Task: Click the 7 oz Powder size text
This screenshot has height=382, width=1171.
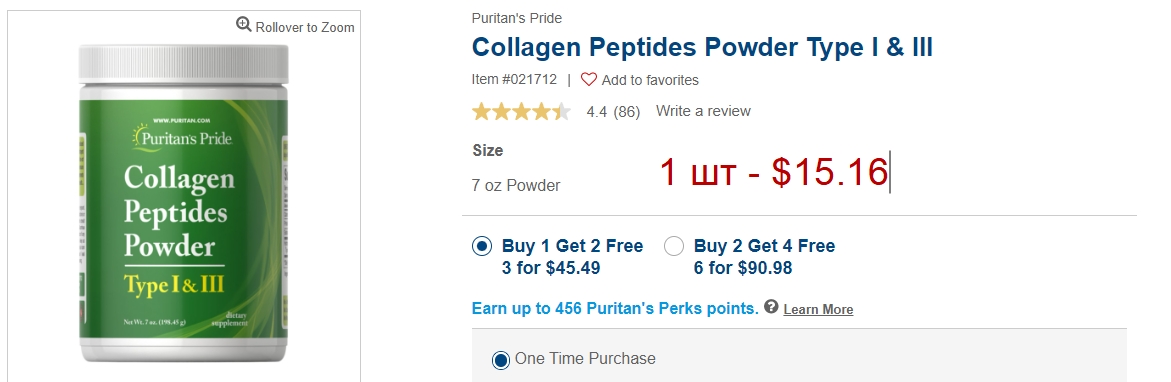Action: pos(516,185)
